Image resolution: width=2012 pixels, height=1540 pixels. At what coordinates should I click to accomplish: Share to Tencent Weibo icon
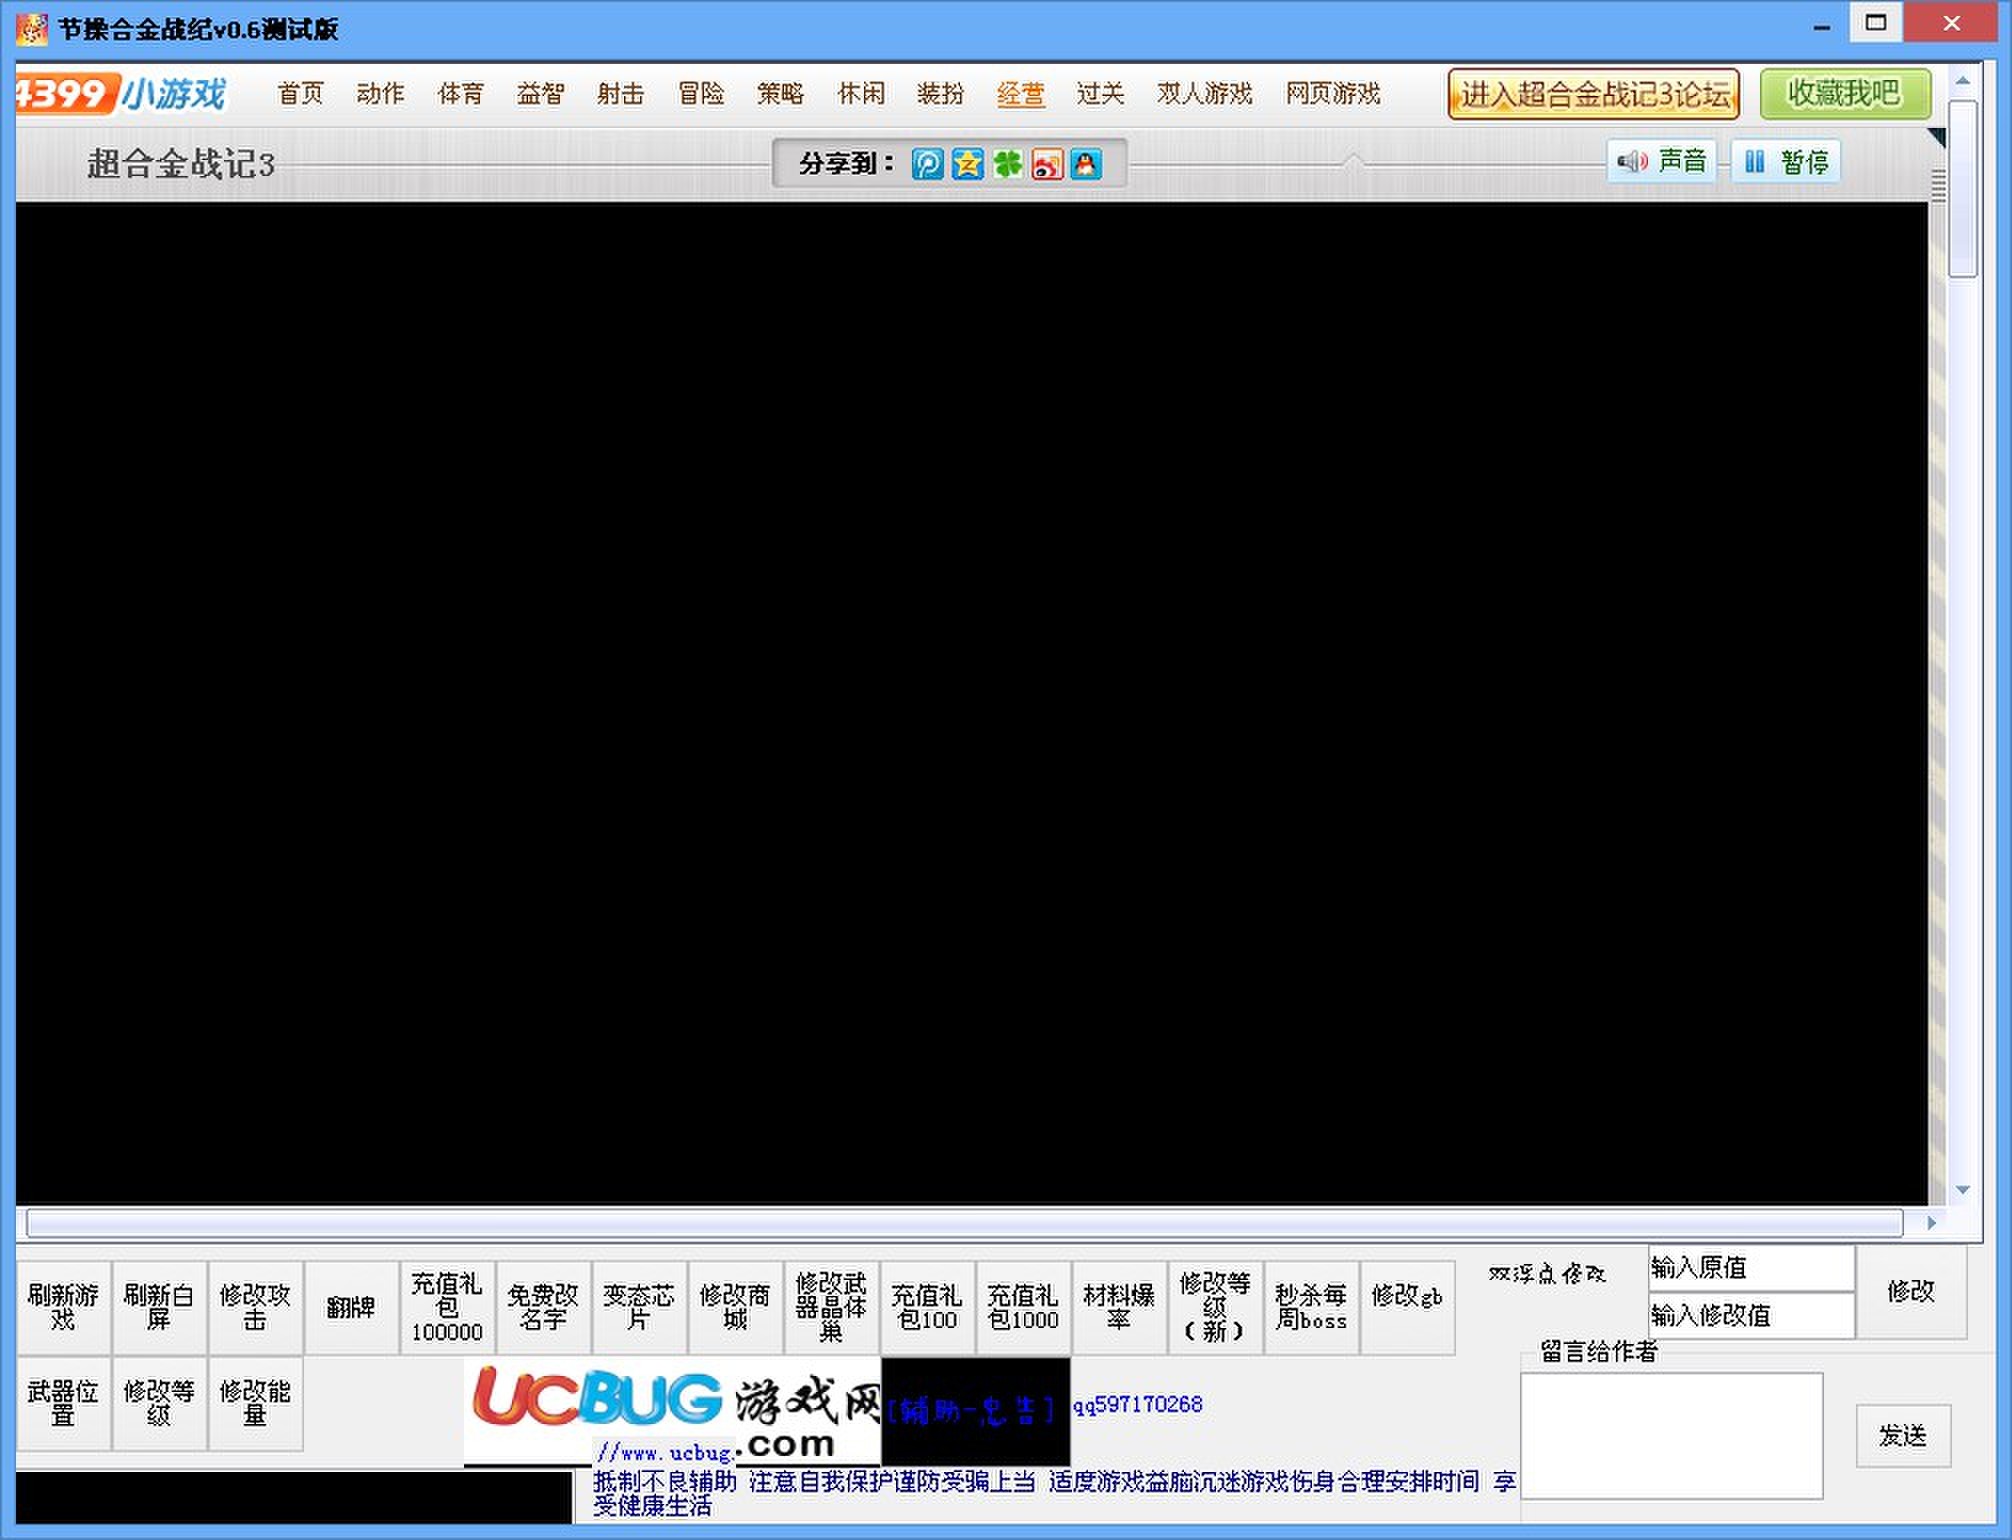click(927, 164)
